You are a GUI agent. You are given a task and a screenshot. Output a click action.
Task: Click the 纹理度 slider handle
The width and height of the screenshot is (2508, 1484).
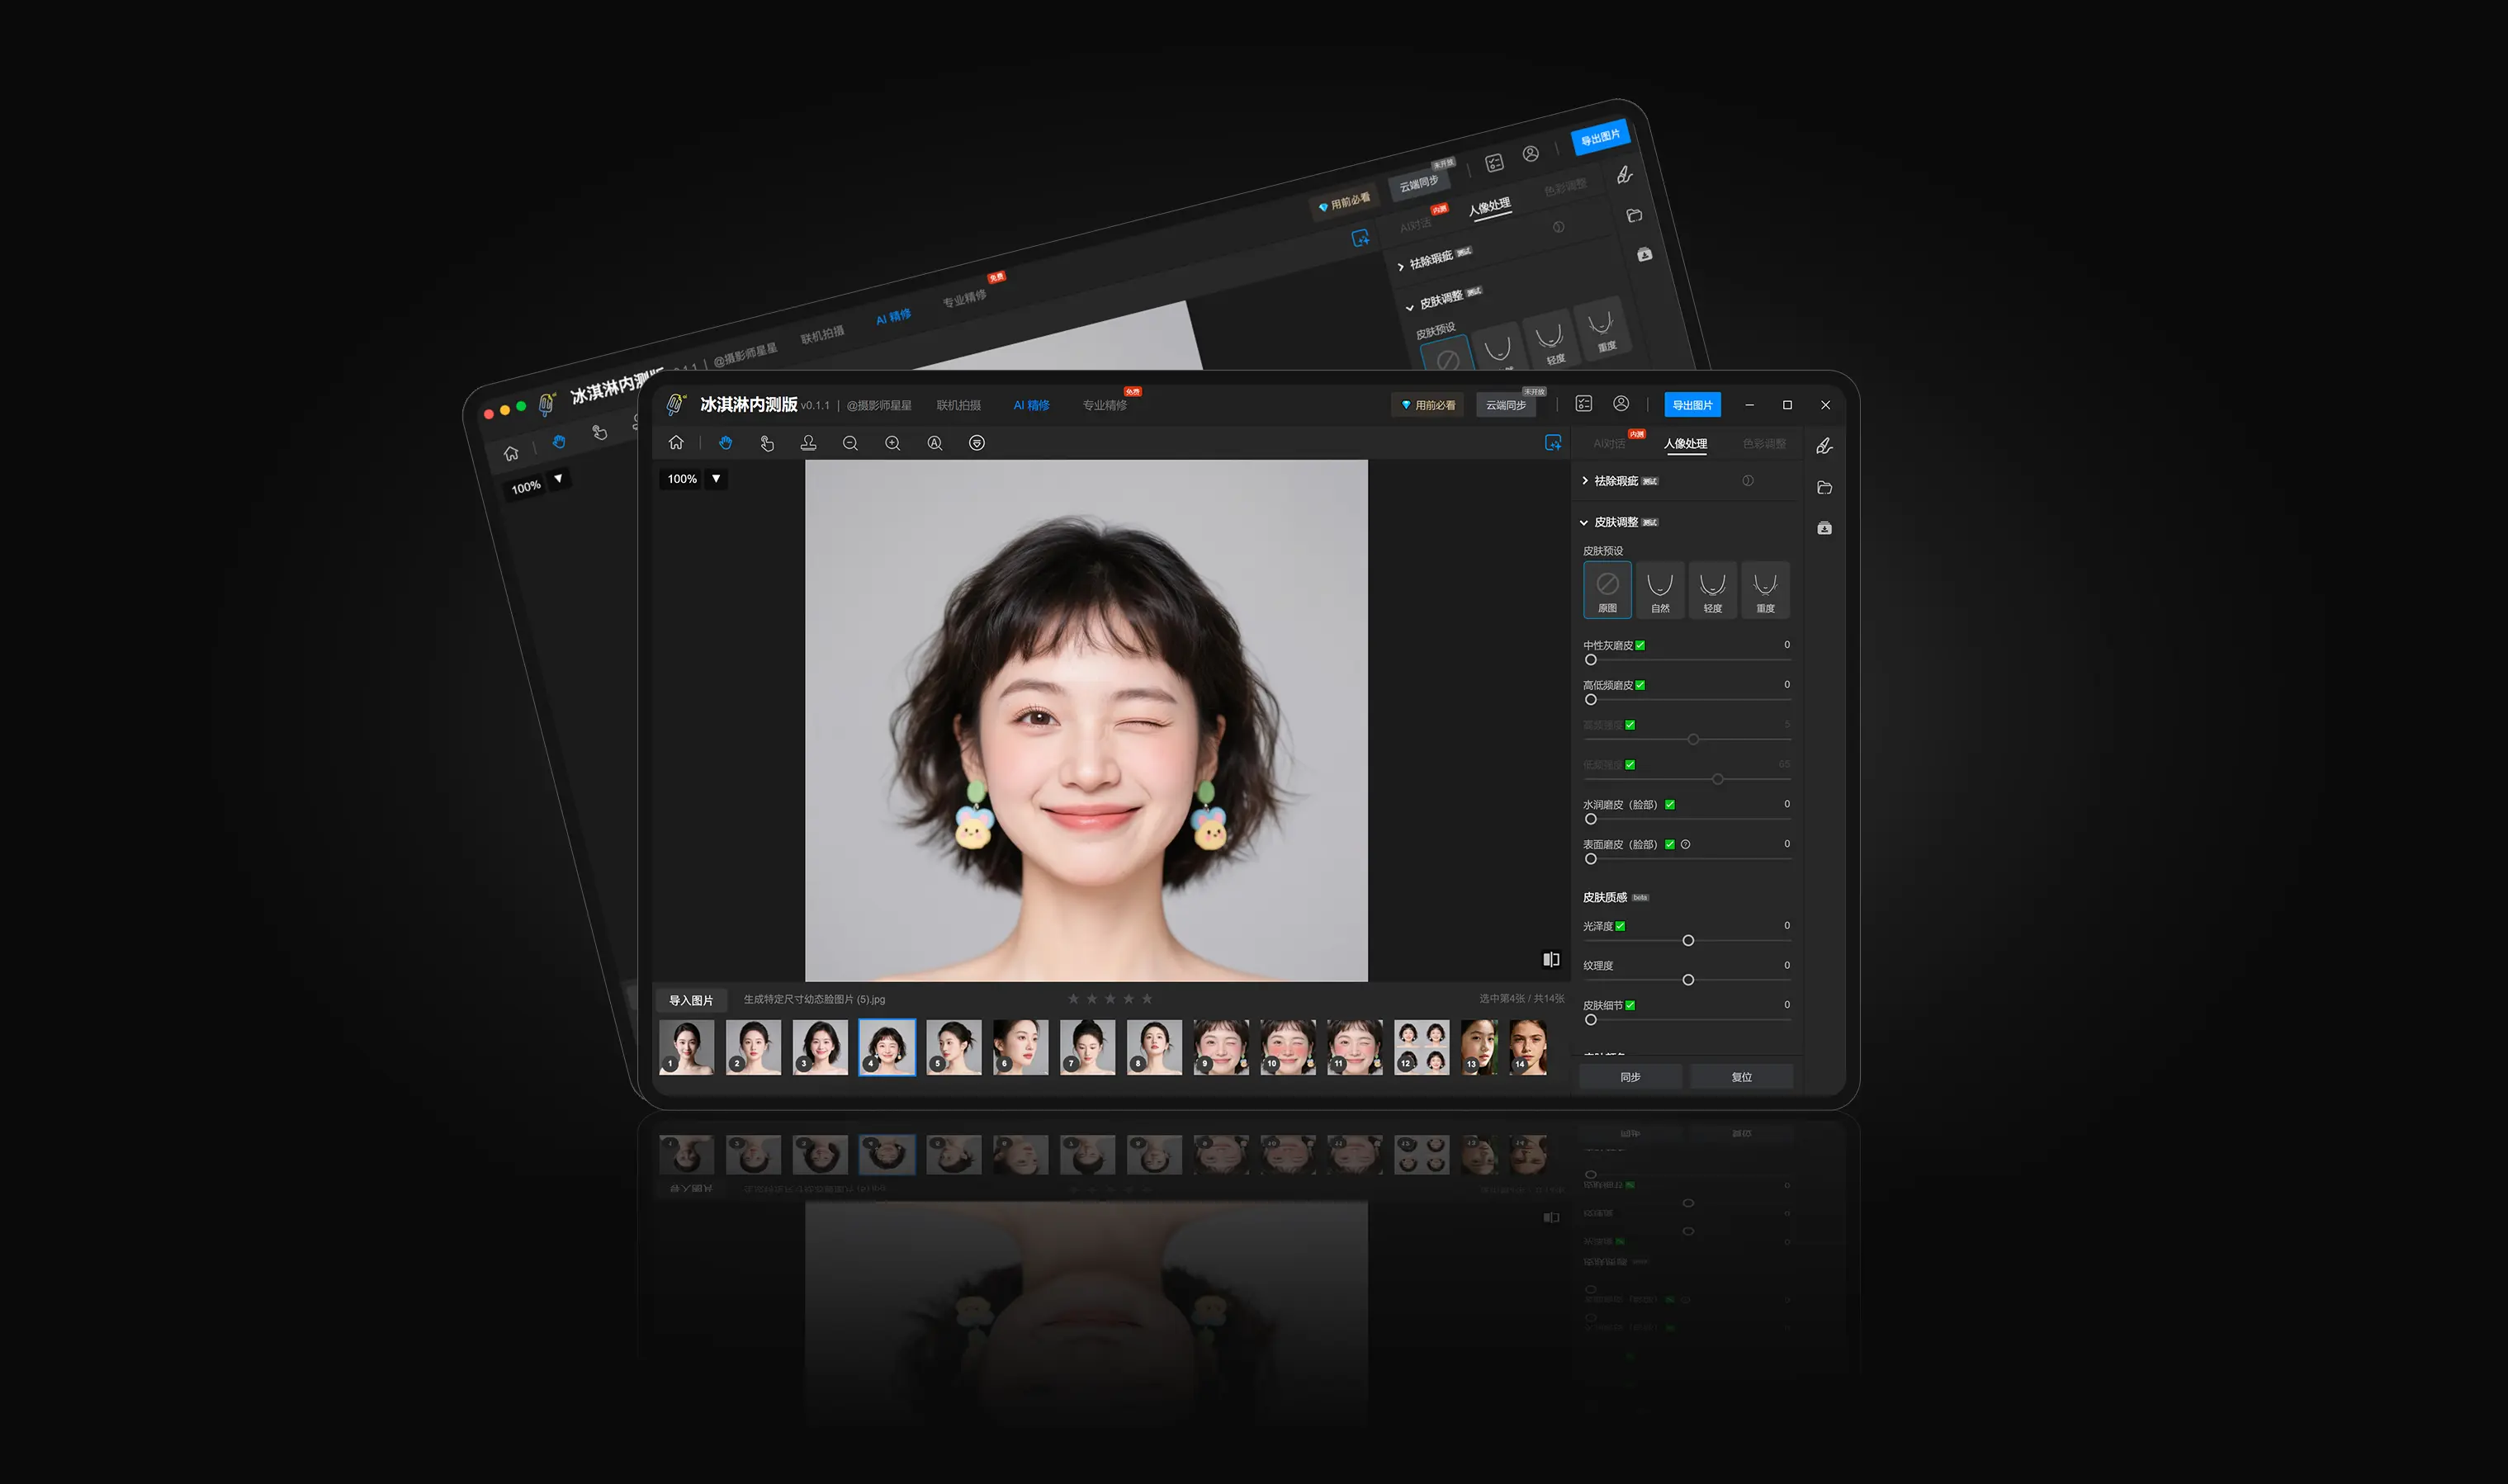point(1688,980)
